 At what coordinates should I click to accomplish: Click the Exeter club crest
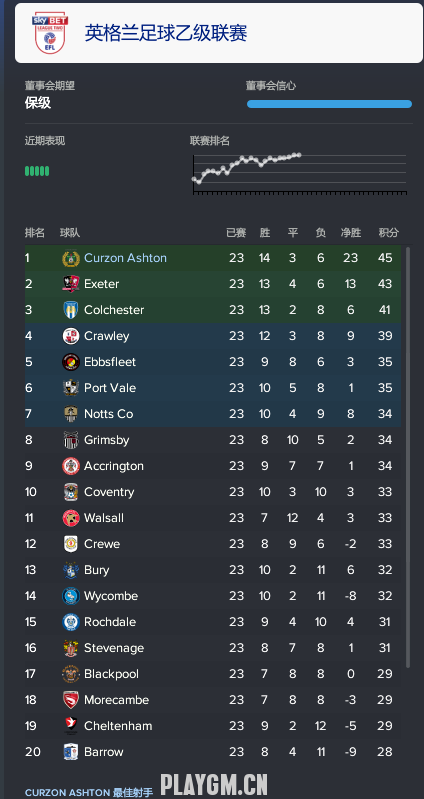pyautogui.click(x=71, y=284)
